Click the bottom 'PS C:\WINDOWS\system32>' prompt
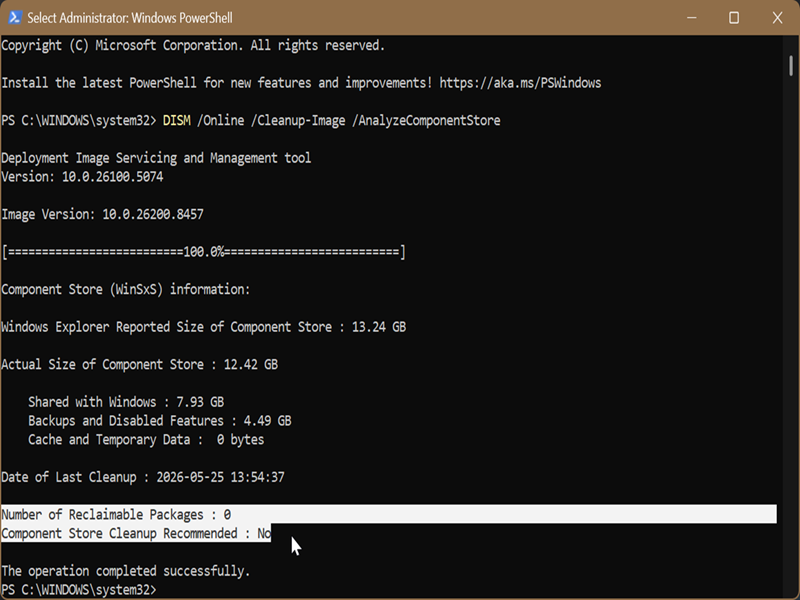Screen dimensions: 800x600 pos(79,590)
